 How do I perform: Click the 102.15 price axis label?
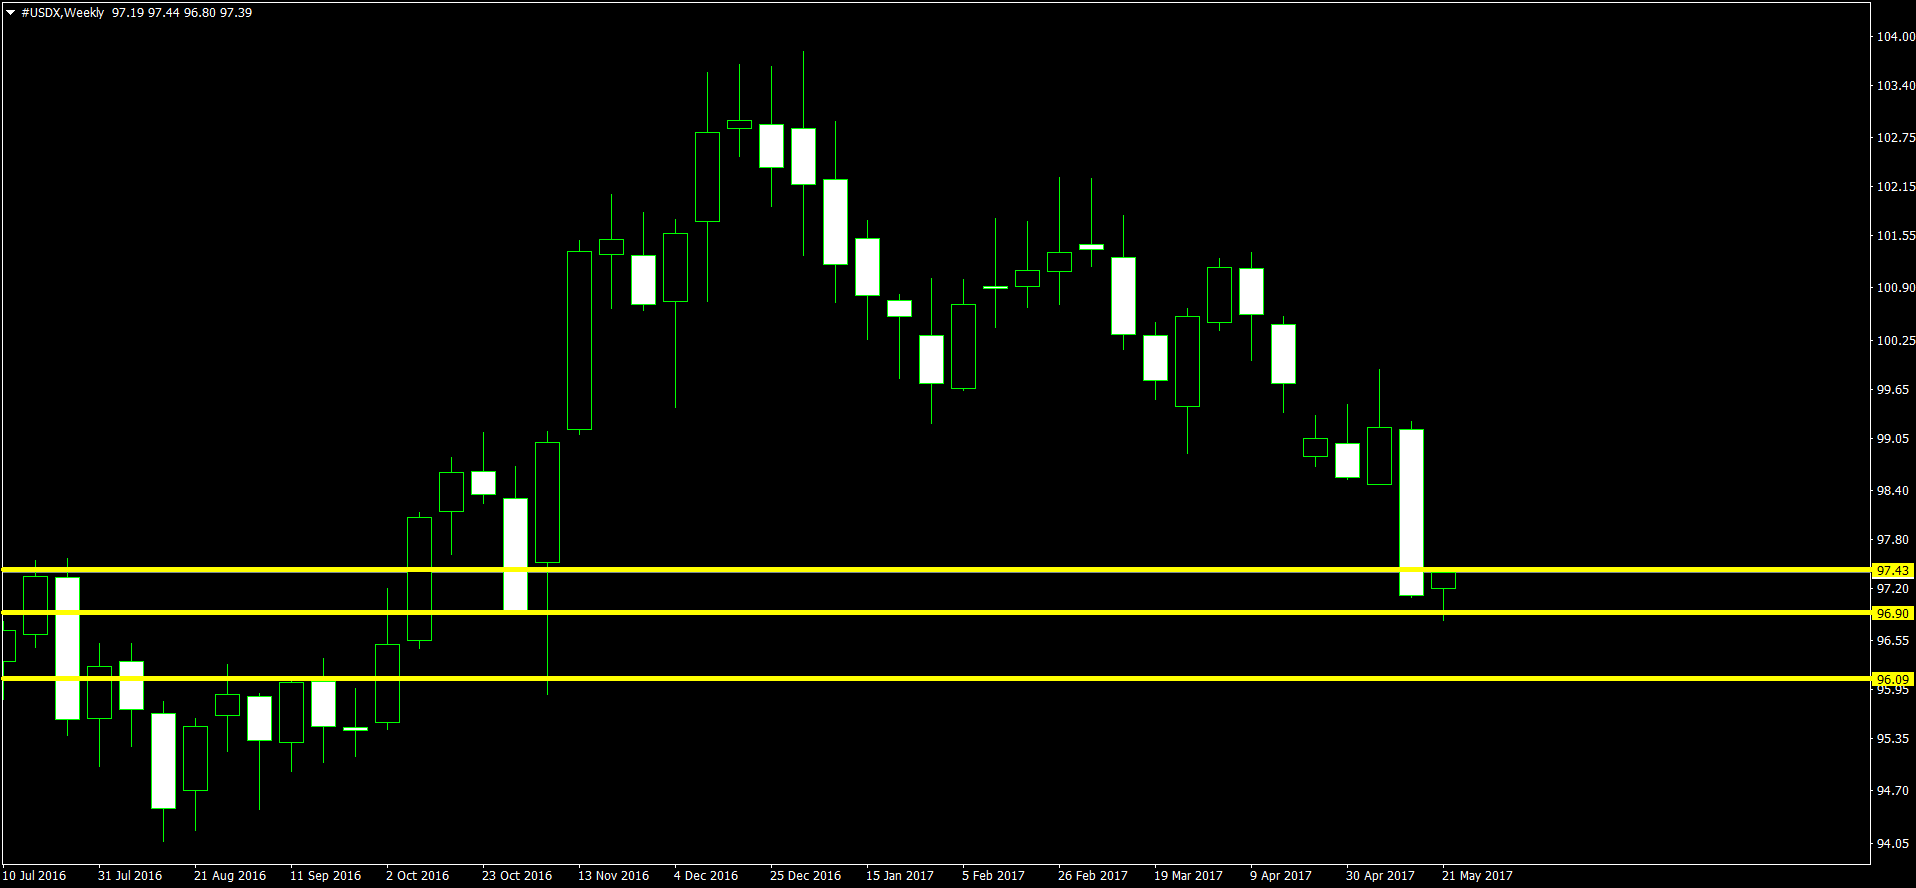pos(1895,187)
